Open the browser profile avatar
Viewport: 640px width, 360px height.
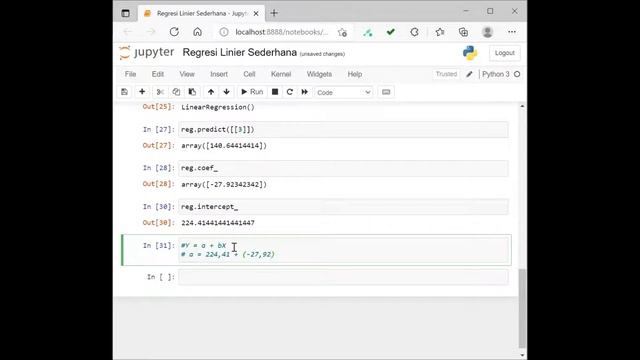click(x=487, y=32)
